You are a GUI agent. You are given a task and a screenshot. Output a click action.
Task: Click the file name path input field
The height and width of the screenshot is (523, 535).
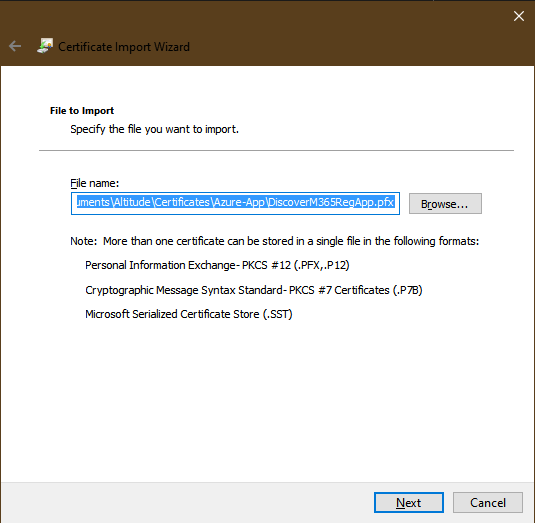[x=235, y=203]
